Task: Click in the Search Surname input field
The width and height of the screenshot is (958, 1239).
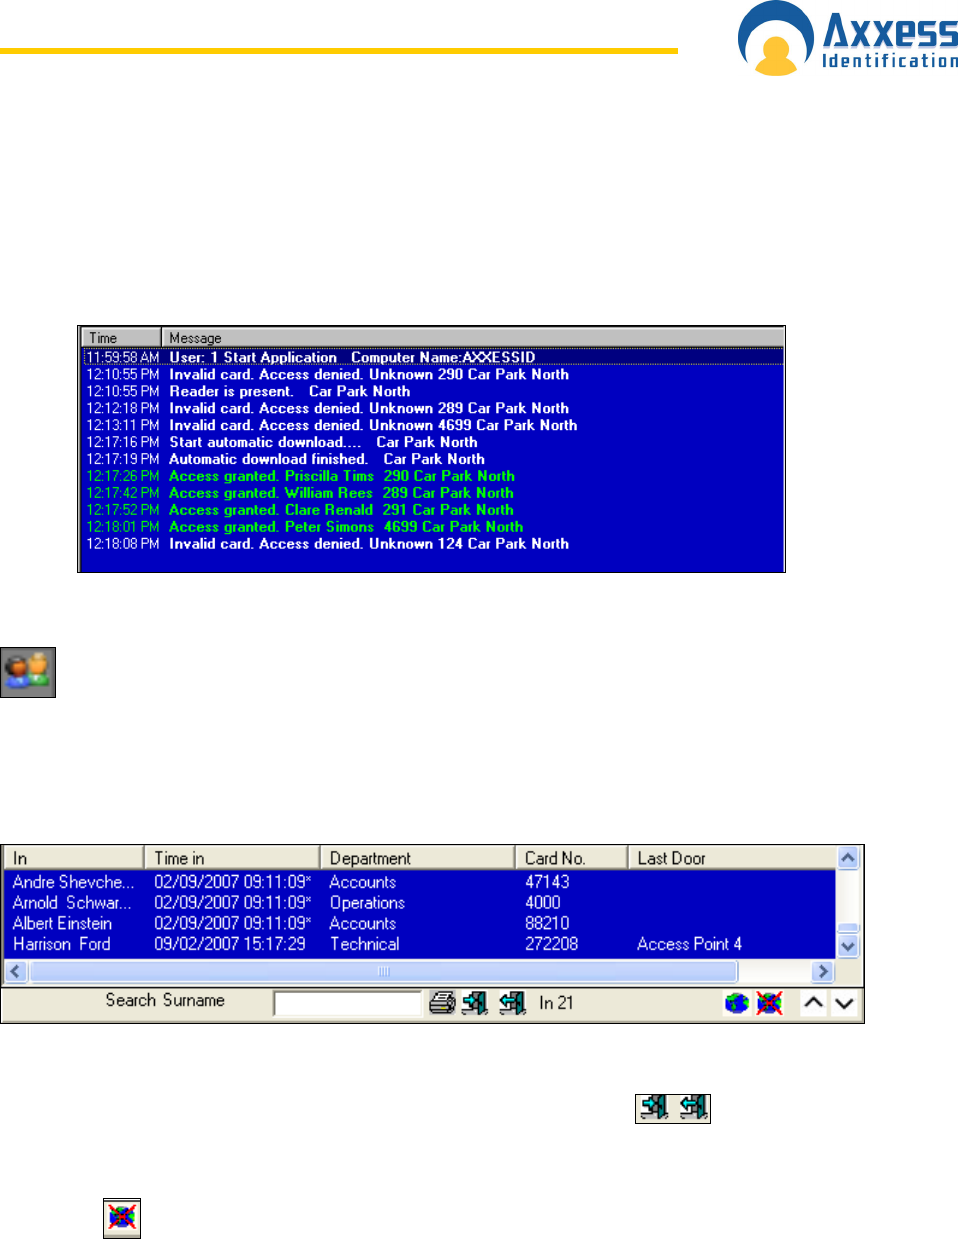Action: (348, 1003)
